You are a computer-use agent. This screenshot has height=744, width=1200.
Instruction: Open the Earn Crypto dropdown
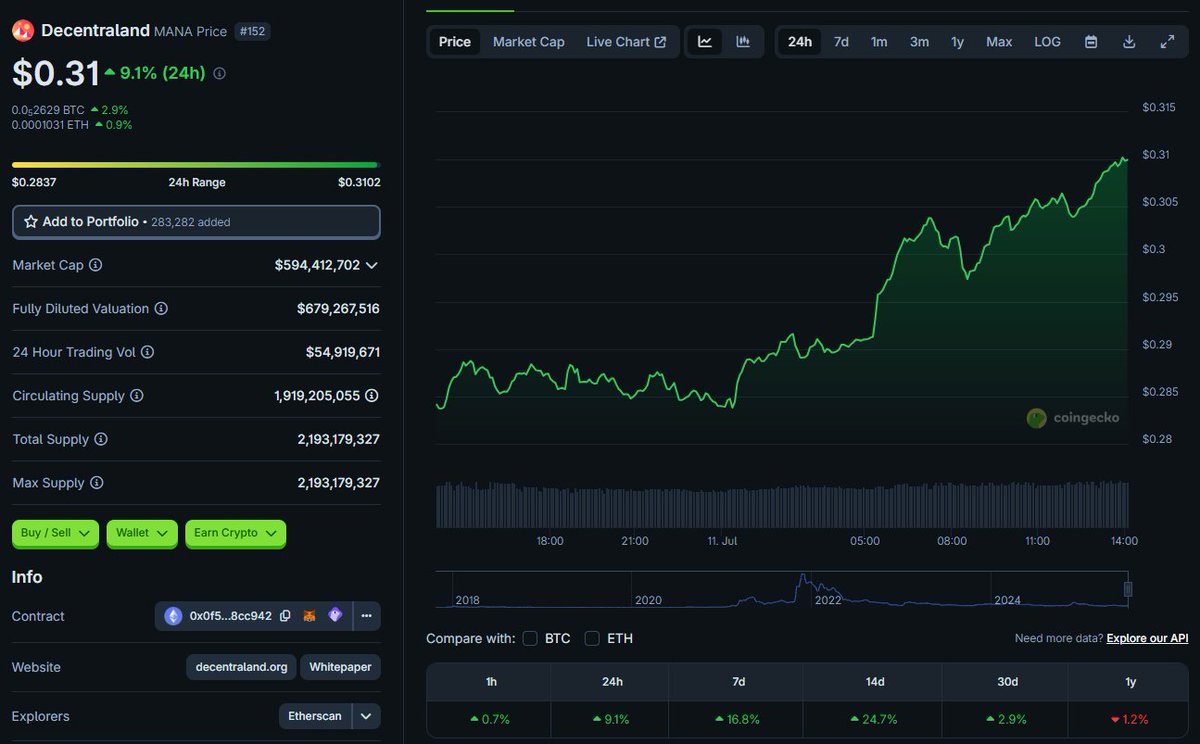point(236,533)
